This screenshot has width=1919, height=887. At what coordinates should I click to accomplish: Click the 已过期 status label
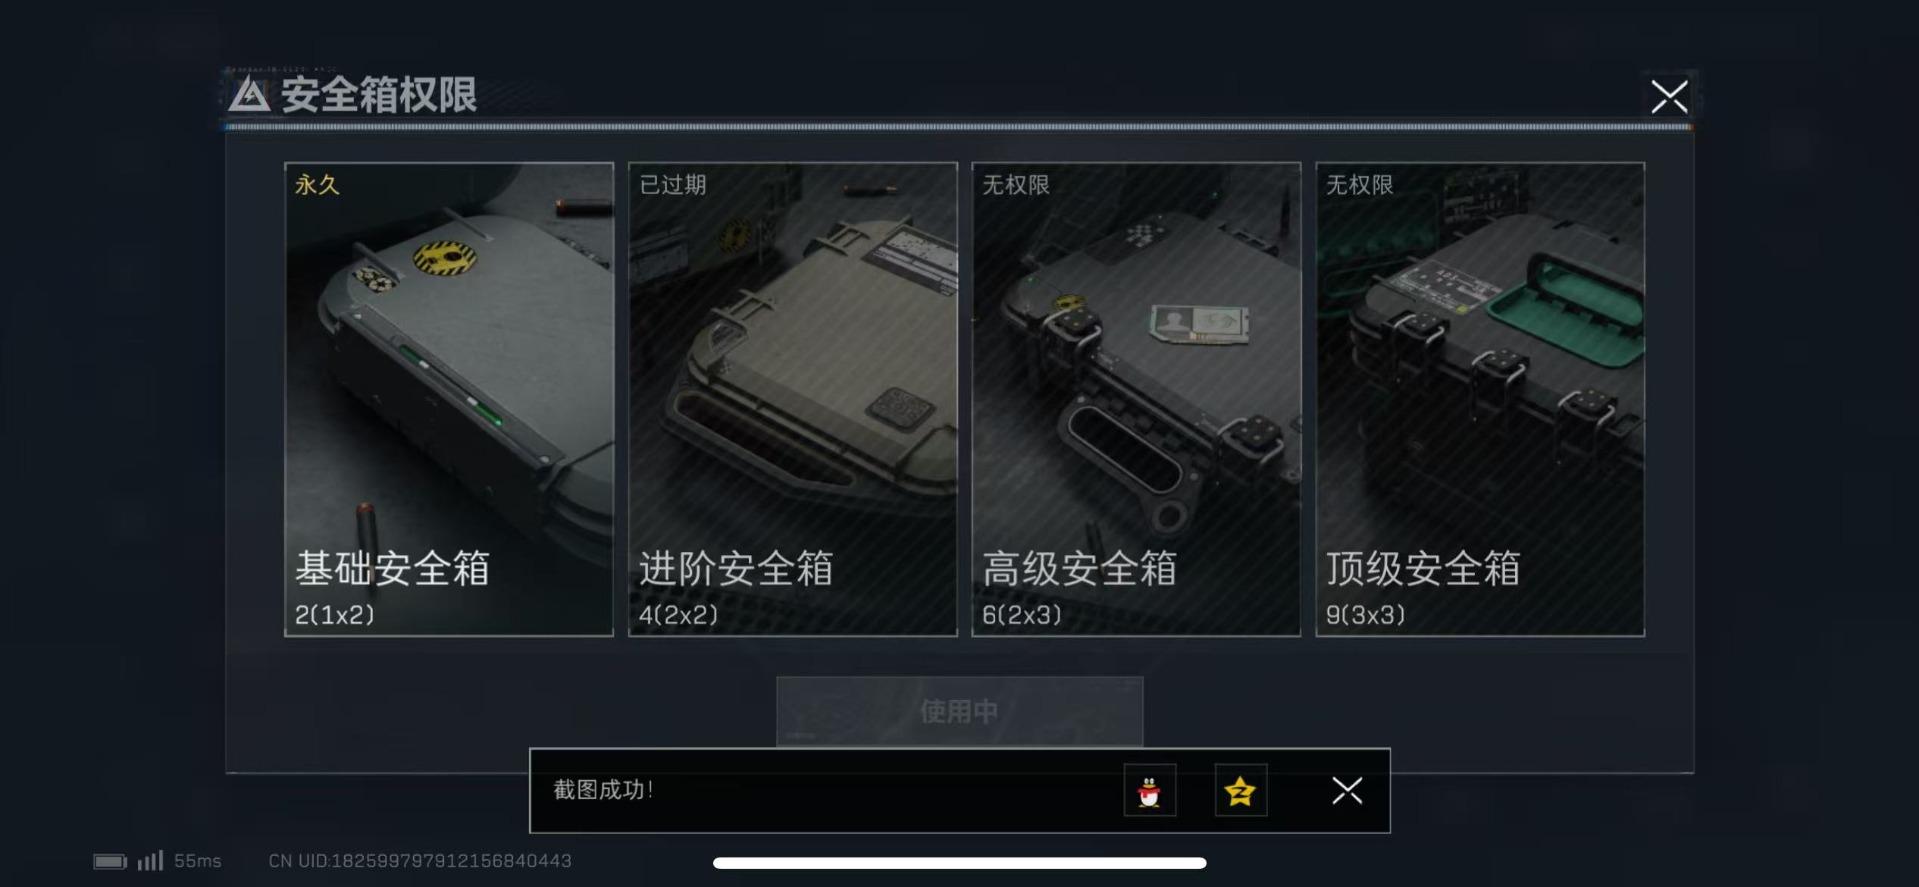click(x=672, y=184)
